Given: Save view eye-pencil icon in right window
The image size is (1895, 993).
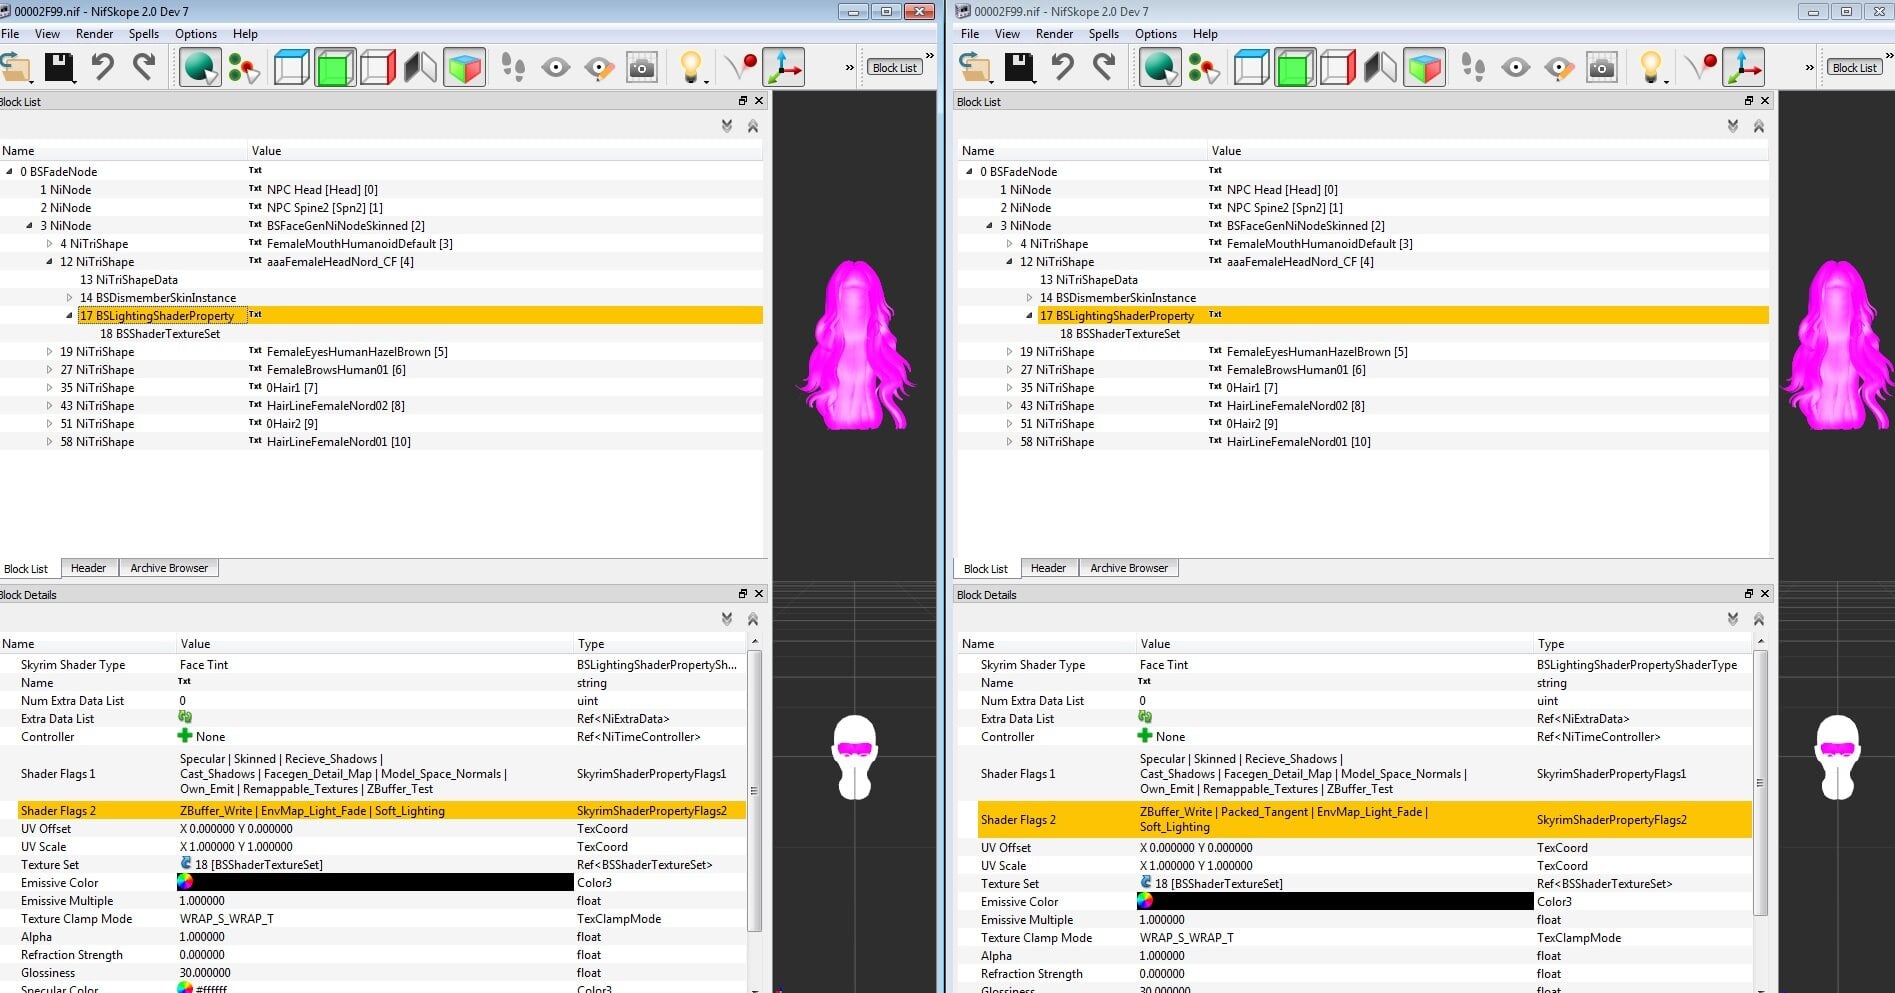Looking at the screenshot, I should pos(1559,67).
